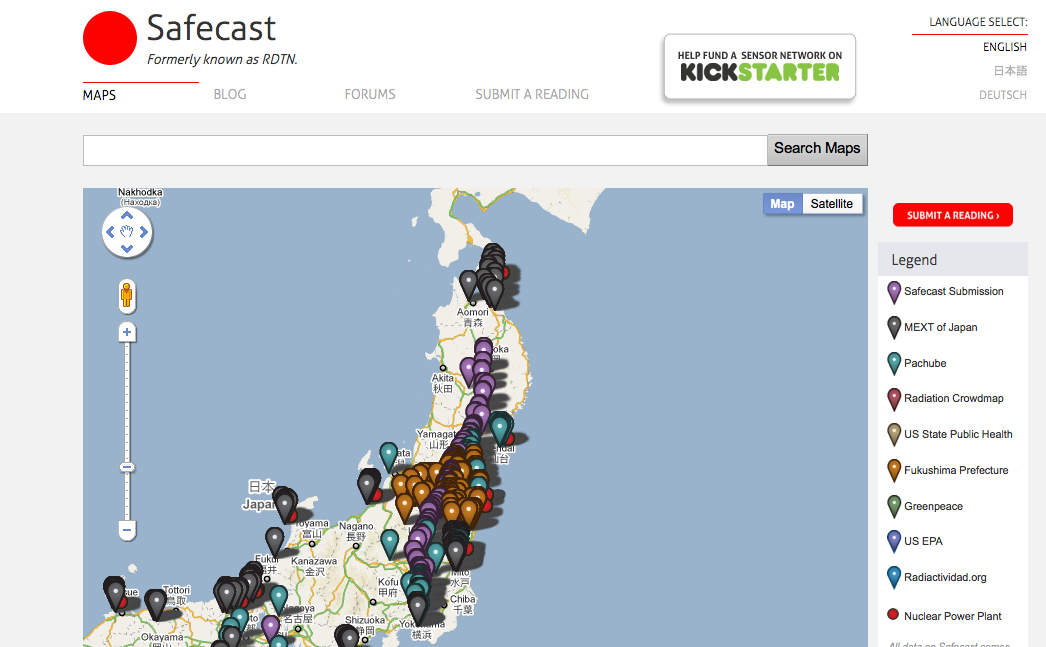Click the Fukushima Prefecture legend label

pyautogui.click(x=956, y=470)
